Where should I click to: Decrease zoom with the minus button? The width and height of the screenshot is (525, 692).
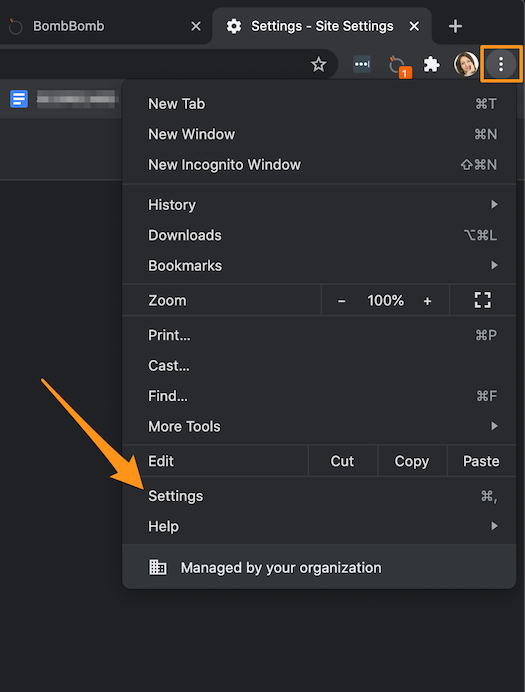(x=341, y=301)
